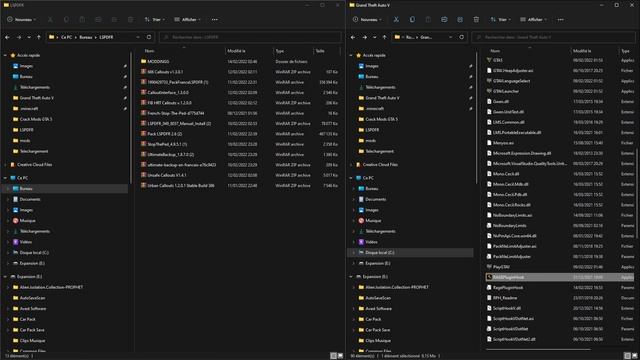This screenshot has width=640, height=360.
Task: Select Unsafe Callouts V1.4.1 archive
Action: (x=167, y=175)
